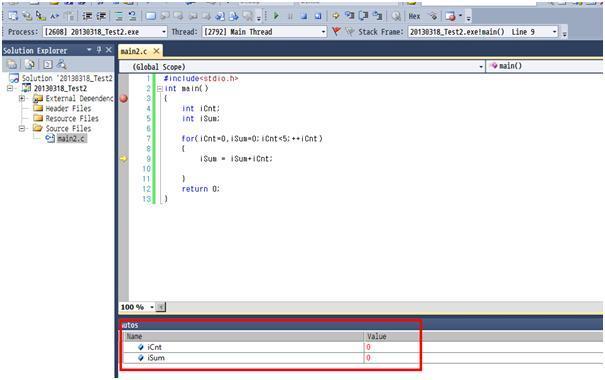Click the red flag thread icon
Image resolution: width=605 pixels, height=380 pixels.
[336, 31]
